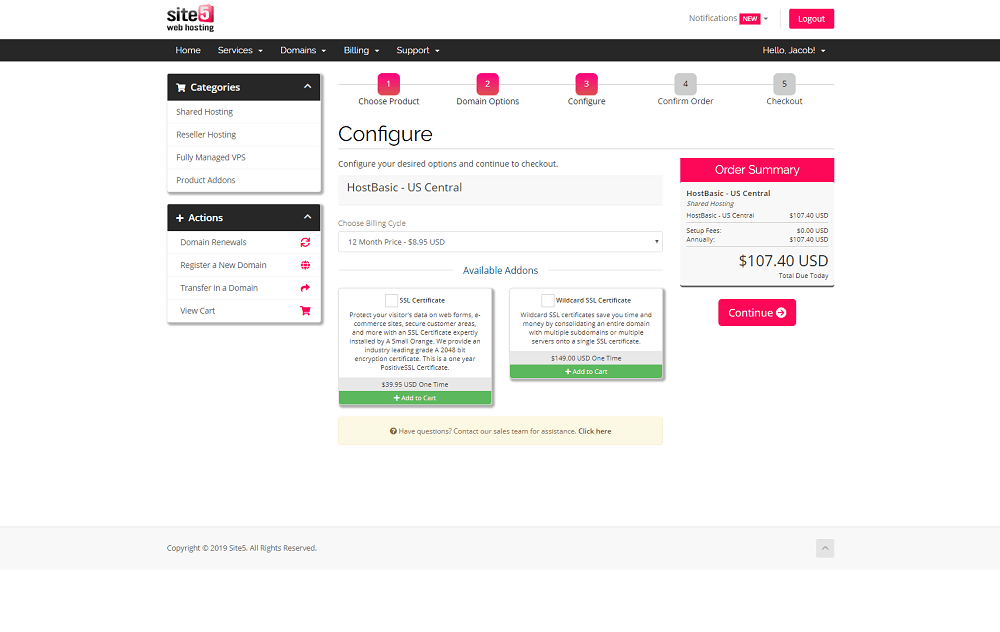Click the Domain Renewals refresh icon
Screen dimensions: 1000x632
pyautogui.click(x=305, y=242)
